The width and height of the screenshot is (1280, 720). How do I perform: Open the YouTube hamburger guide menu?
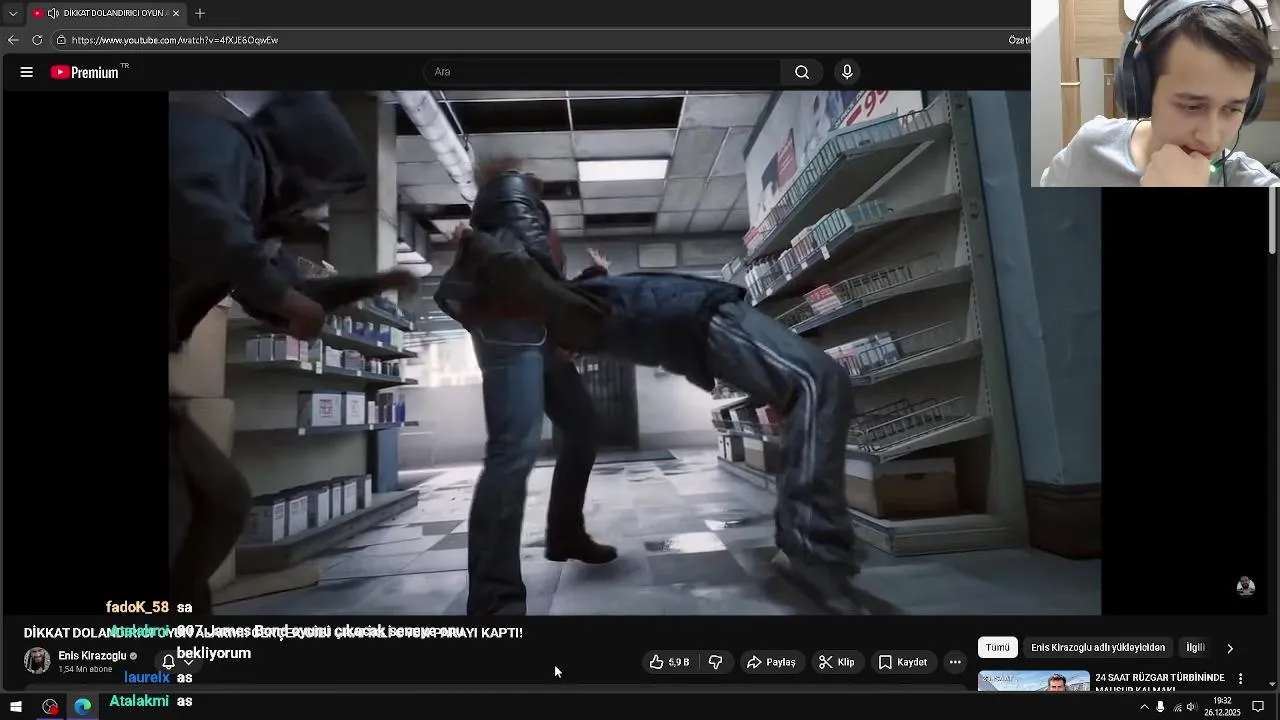pos(27,72)
